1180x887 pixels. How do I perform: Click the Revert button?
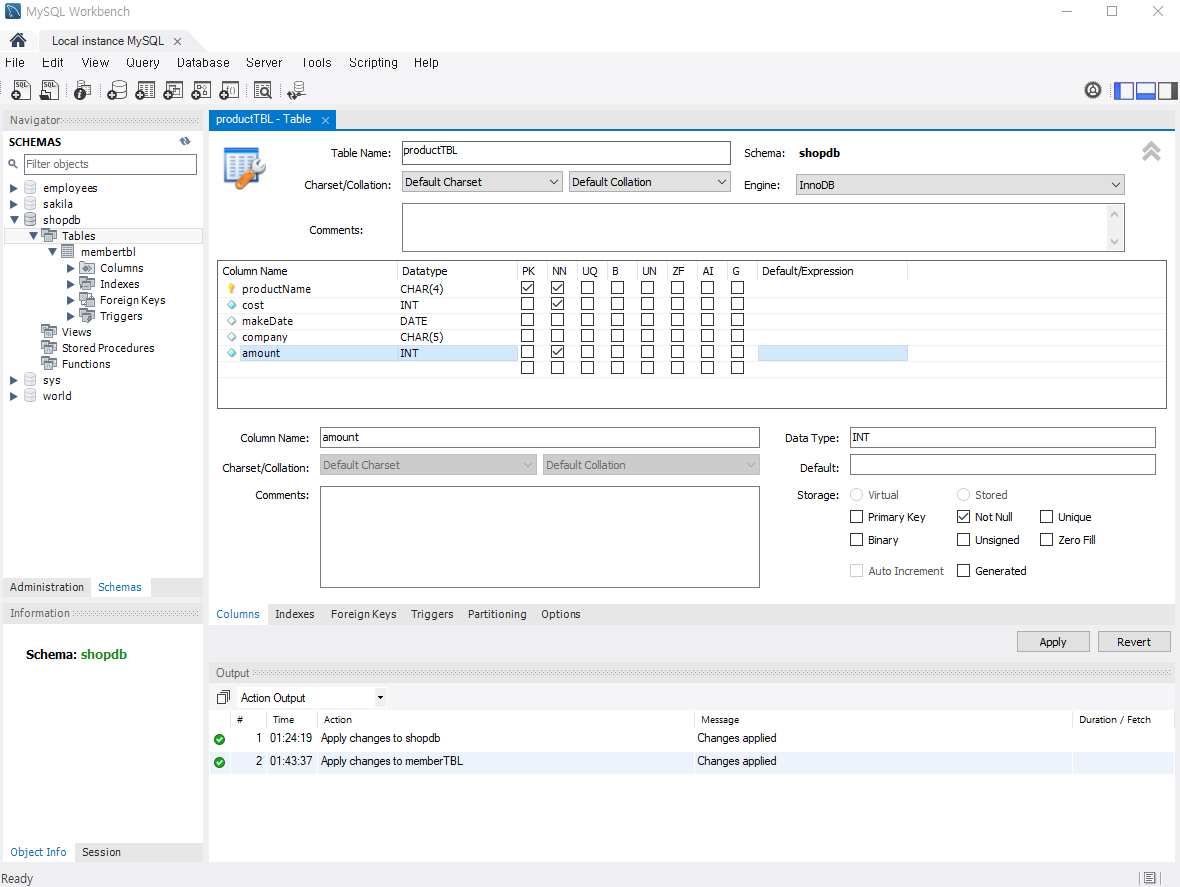(1133, 642)
